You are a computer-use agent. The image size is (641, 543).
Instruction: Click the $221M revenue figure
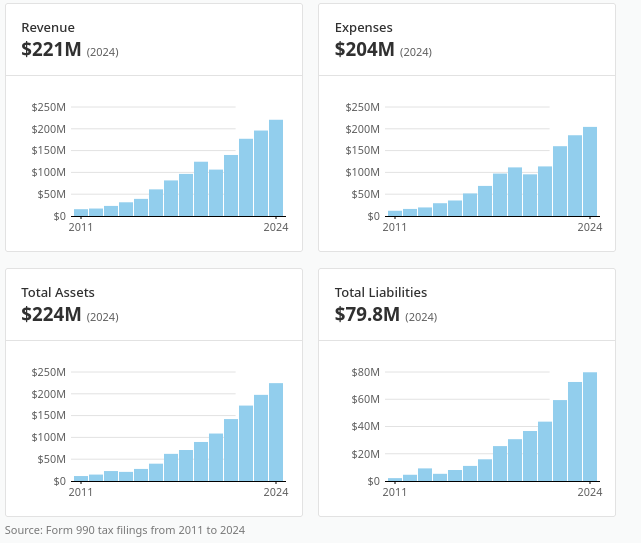51,49
